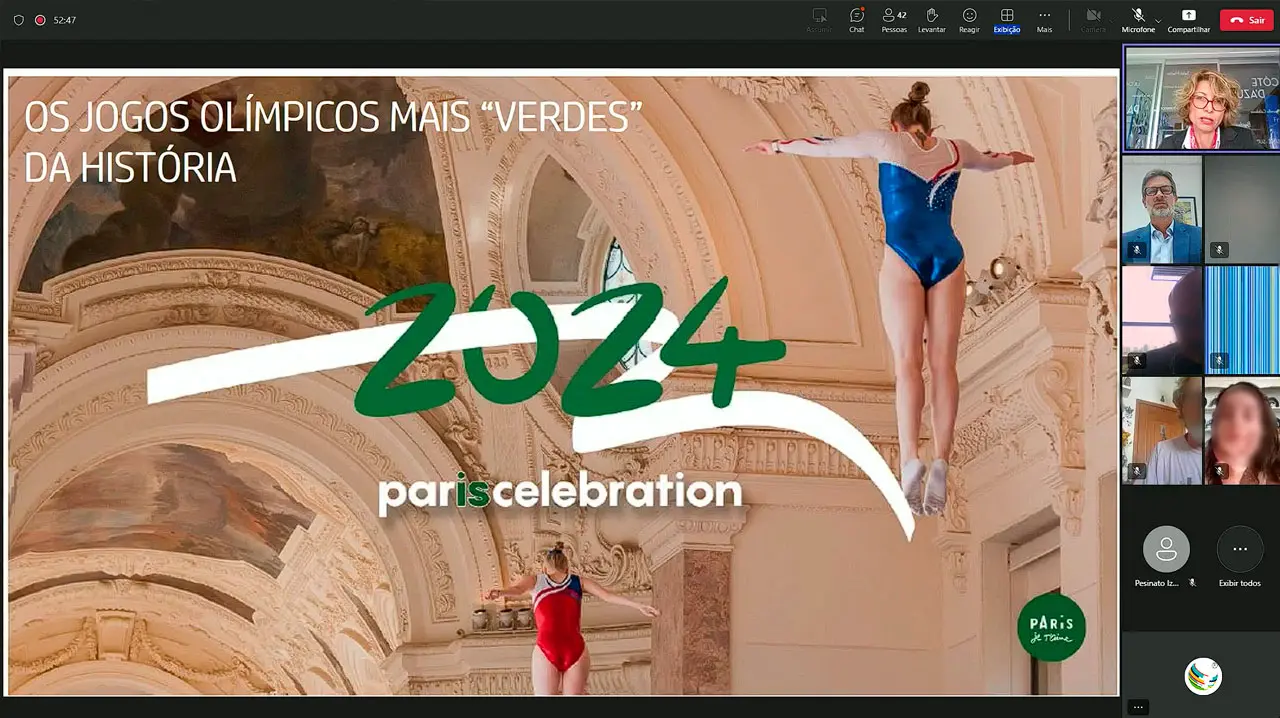
Task: Open the small ellipsis menu at bottom
Action: [1138, 707]
